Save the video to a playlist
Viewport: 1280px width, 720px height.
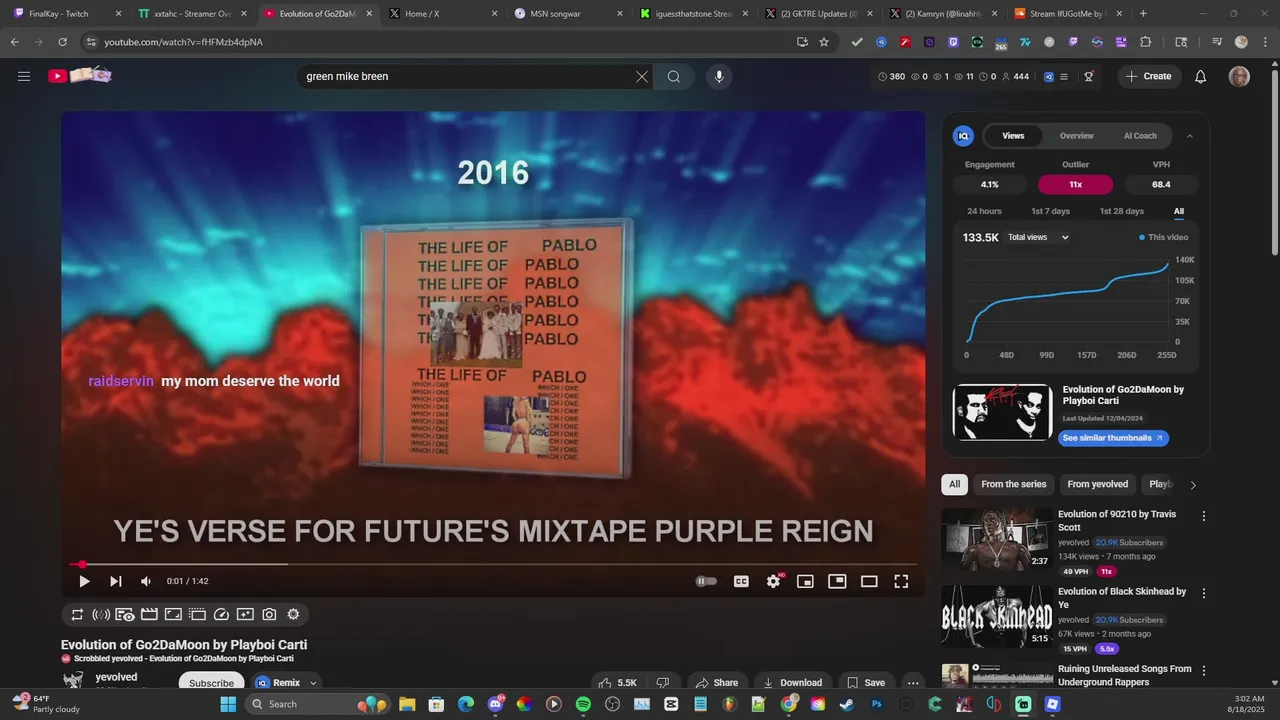(x=866, y=683)
